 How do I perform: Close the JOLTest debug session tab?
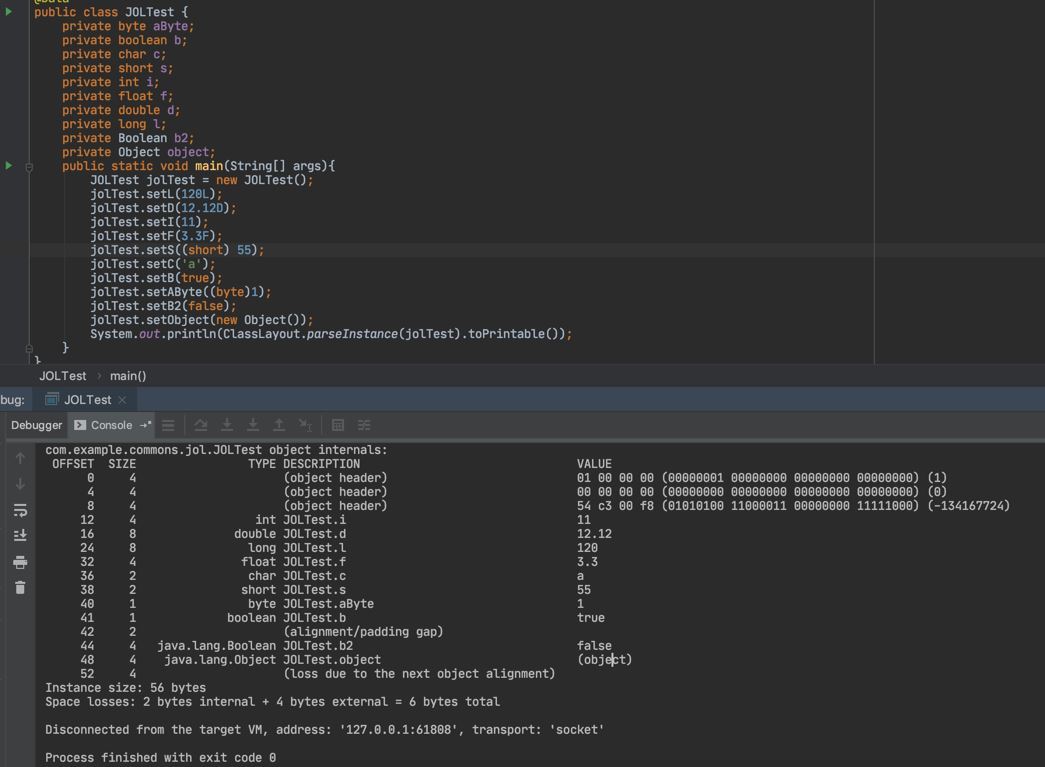pyautogui.click(x=123, y=400)
